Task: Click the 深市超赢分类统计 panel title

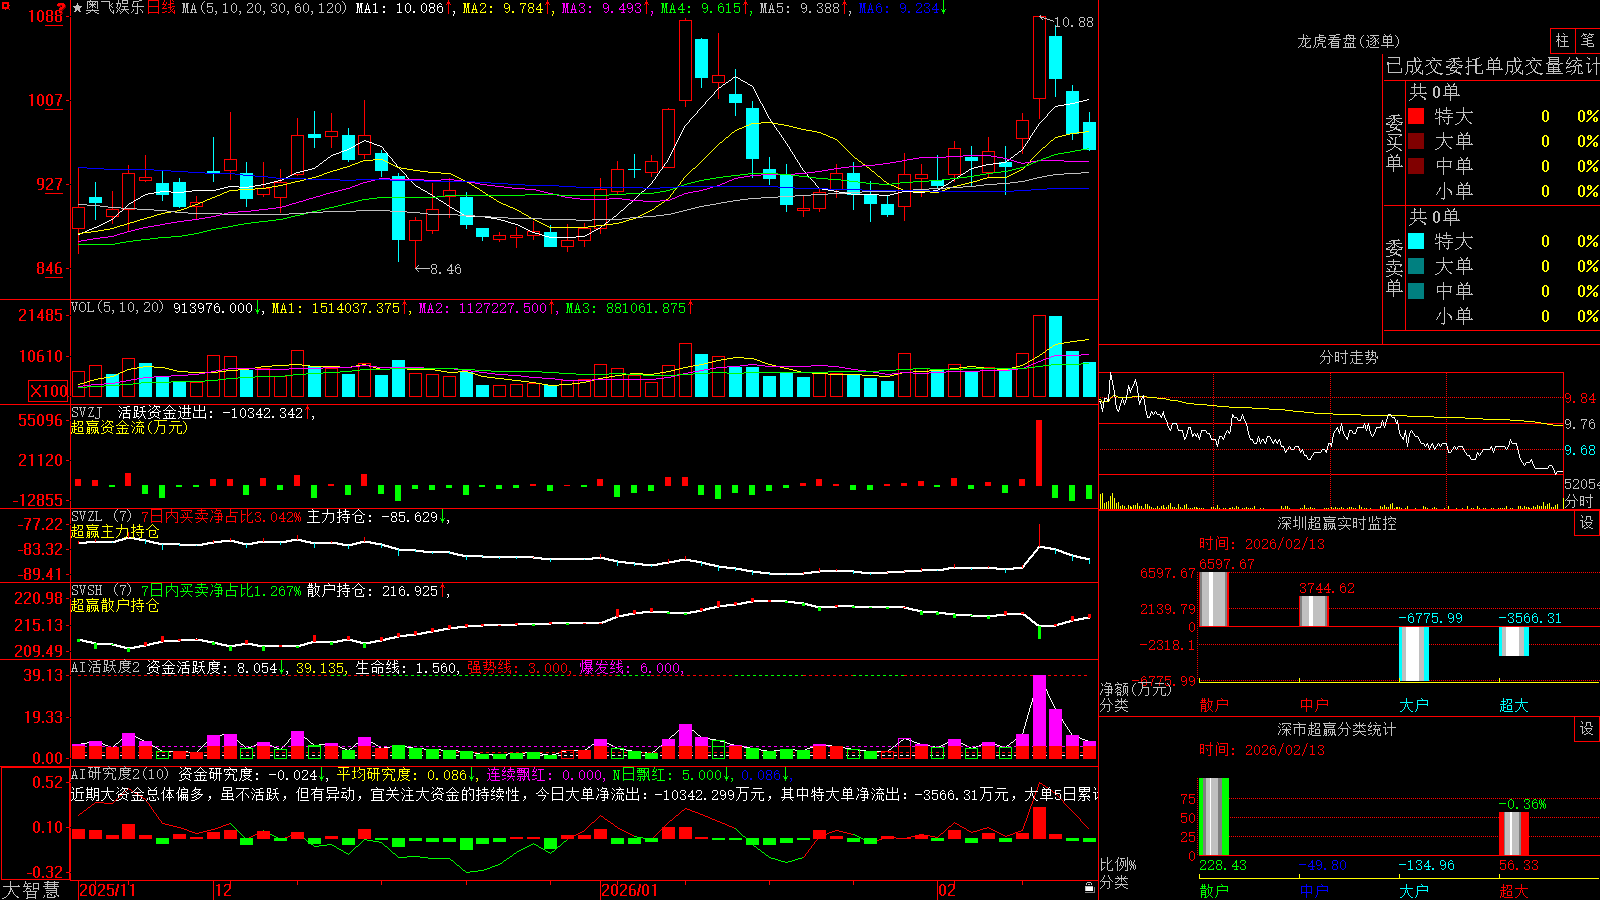Action: pyautogui.click(x=1337, y=729)
